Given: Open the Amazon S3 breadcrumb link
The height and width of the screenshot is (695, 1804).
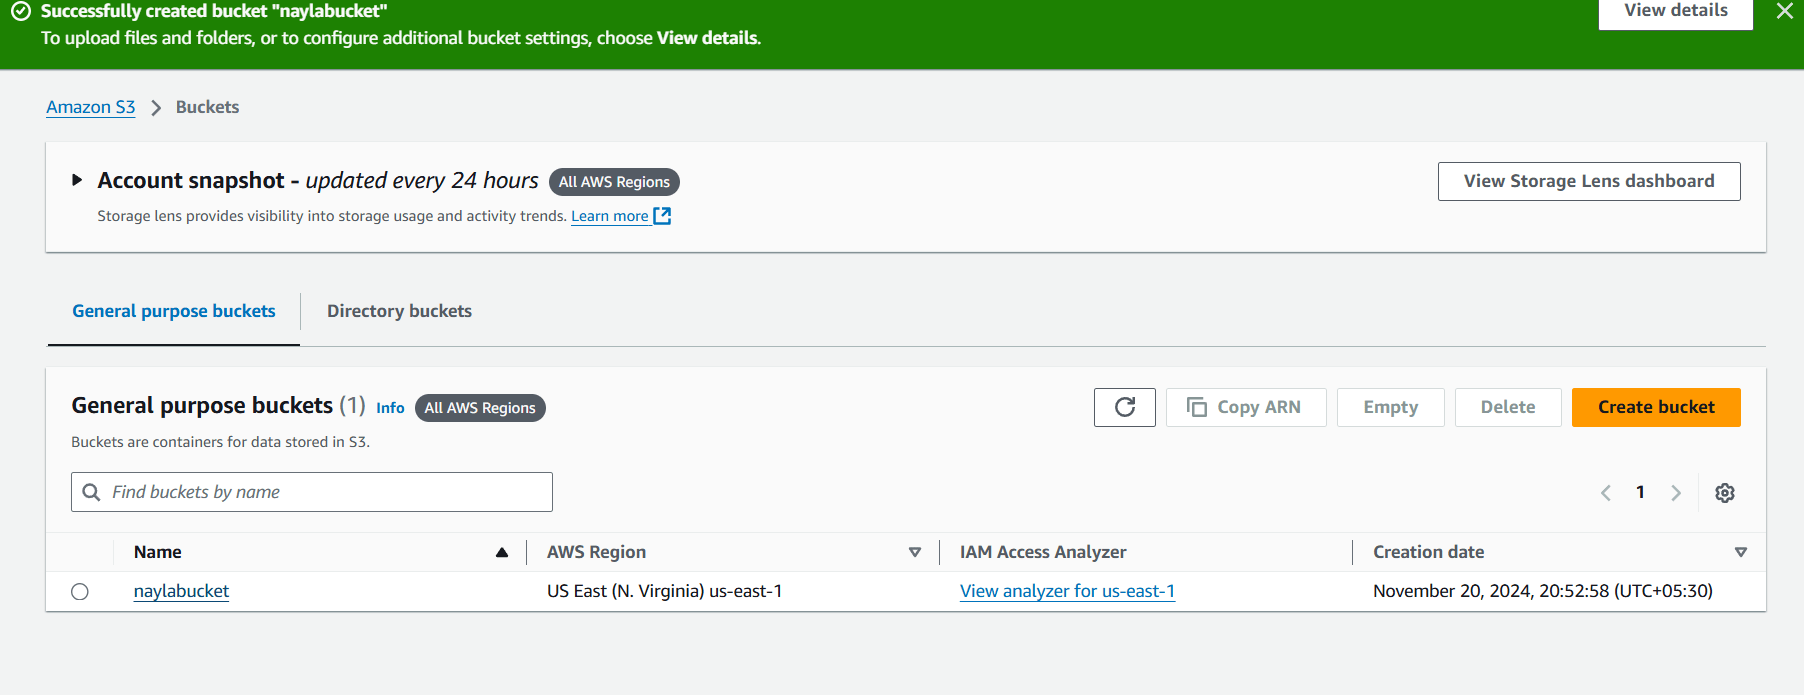Looking at the screenshot, I should pyautogui.click(x=90, y=107).
